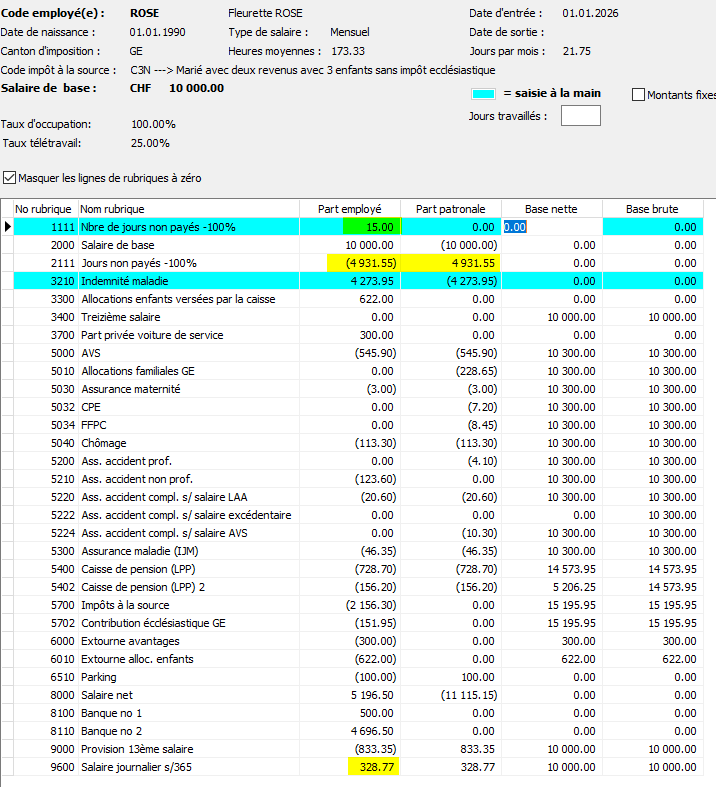Click the yellow 328.77 Salaire journalier cell
Viewport: 716px width, 787px height.
coord(374,766)
